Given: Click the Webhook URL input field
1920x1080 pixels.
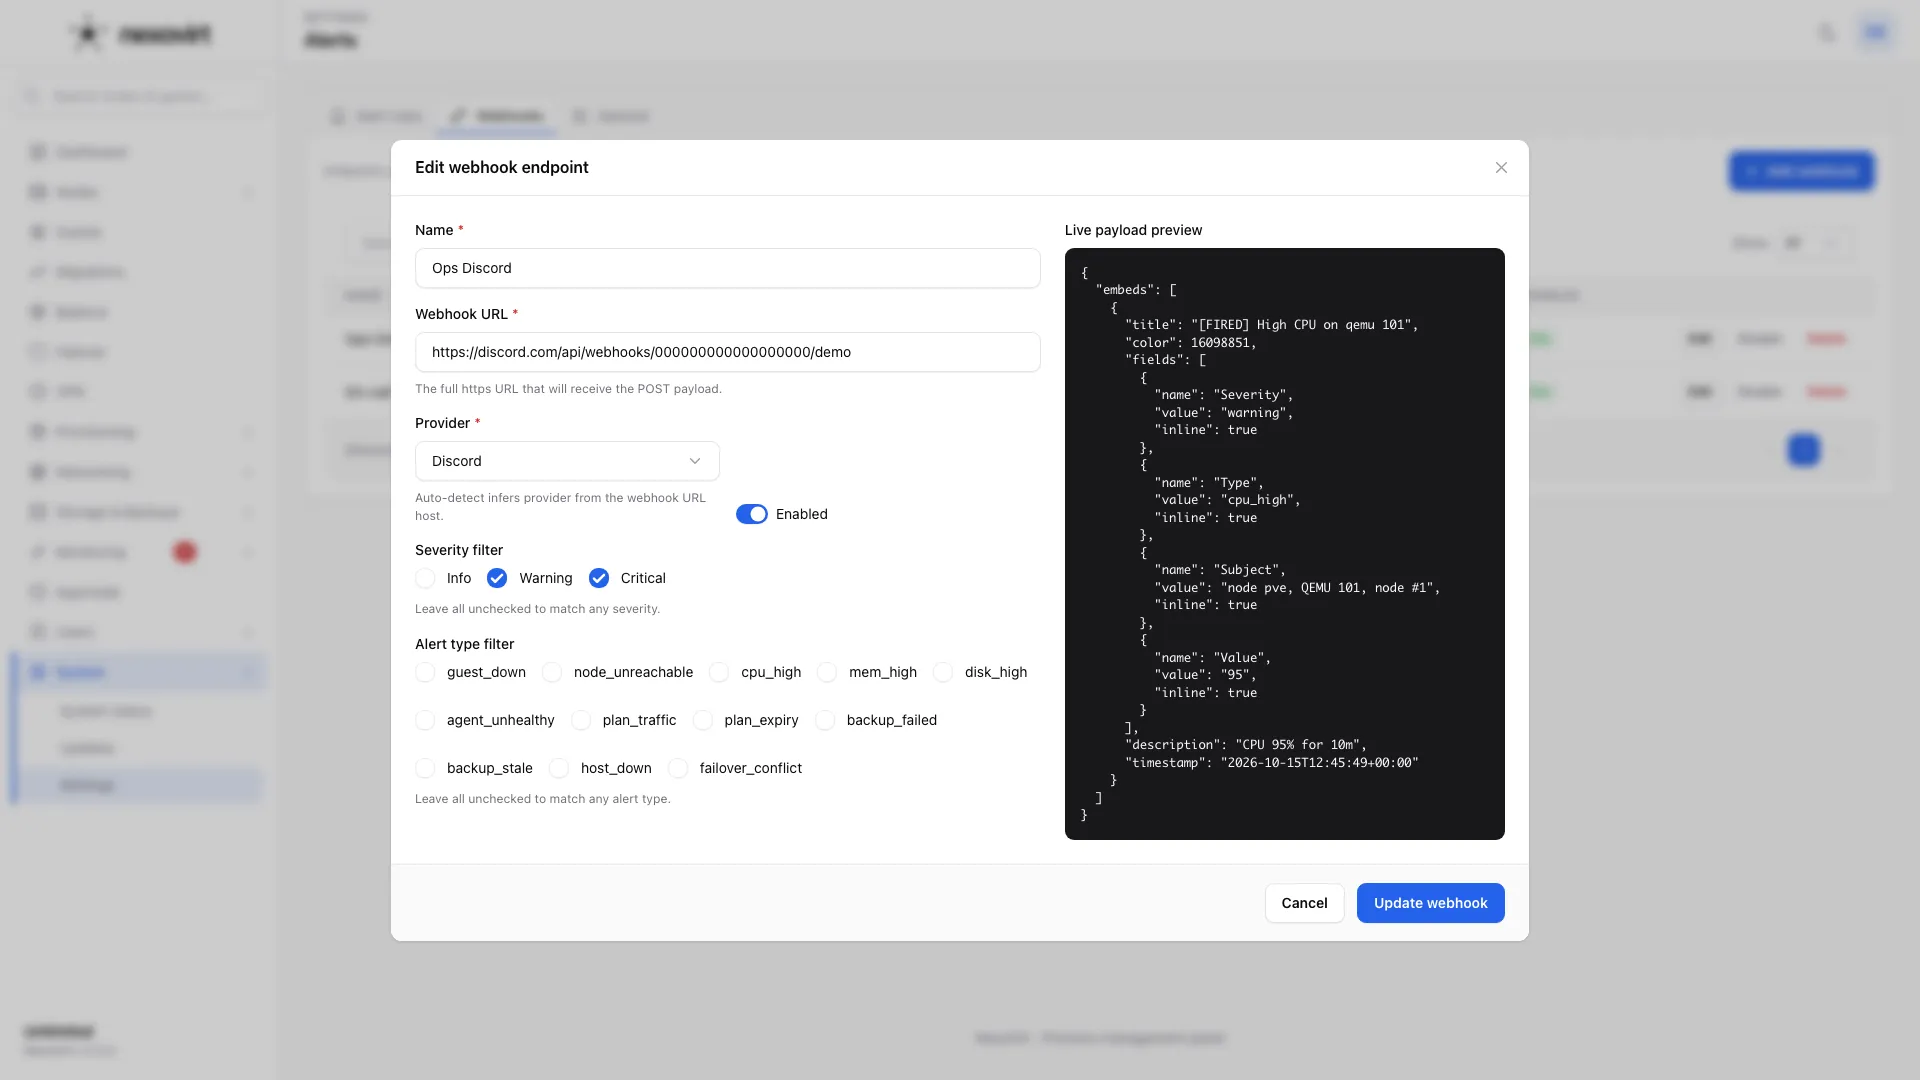Looking at the screenshot, I should click(x=727, y=352).
